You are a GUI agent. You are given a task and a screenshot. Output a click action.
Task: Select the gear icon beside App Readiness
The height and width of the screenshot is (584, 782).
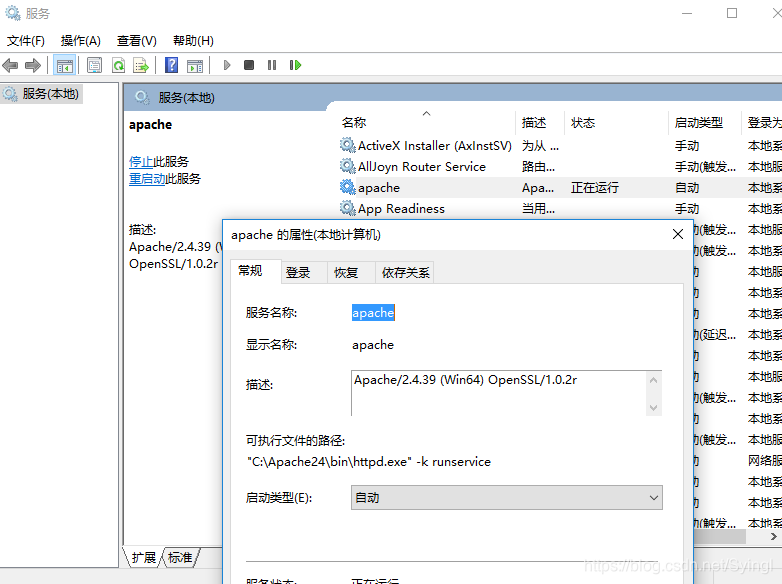347,208
